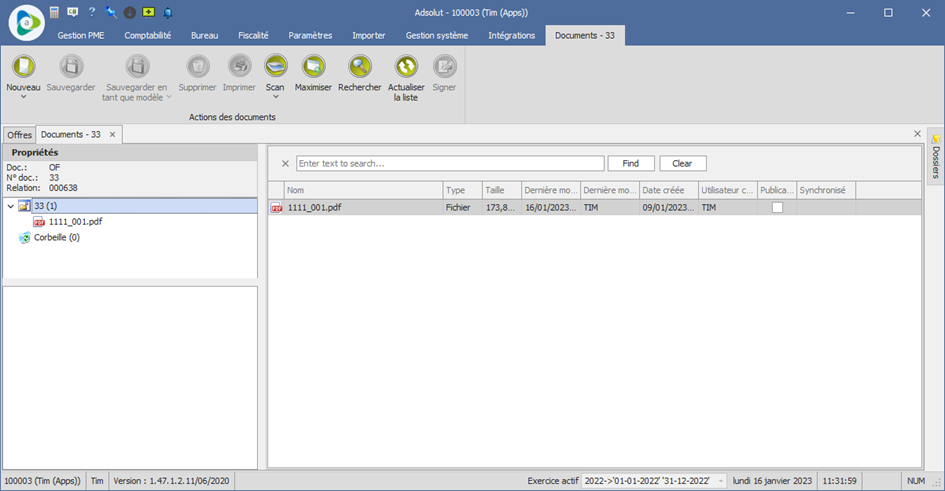945x491 pixels.
Task: Open the Adsolut application logo menu
Action: click(26, 23)
